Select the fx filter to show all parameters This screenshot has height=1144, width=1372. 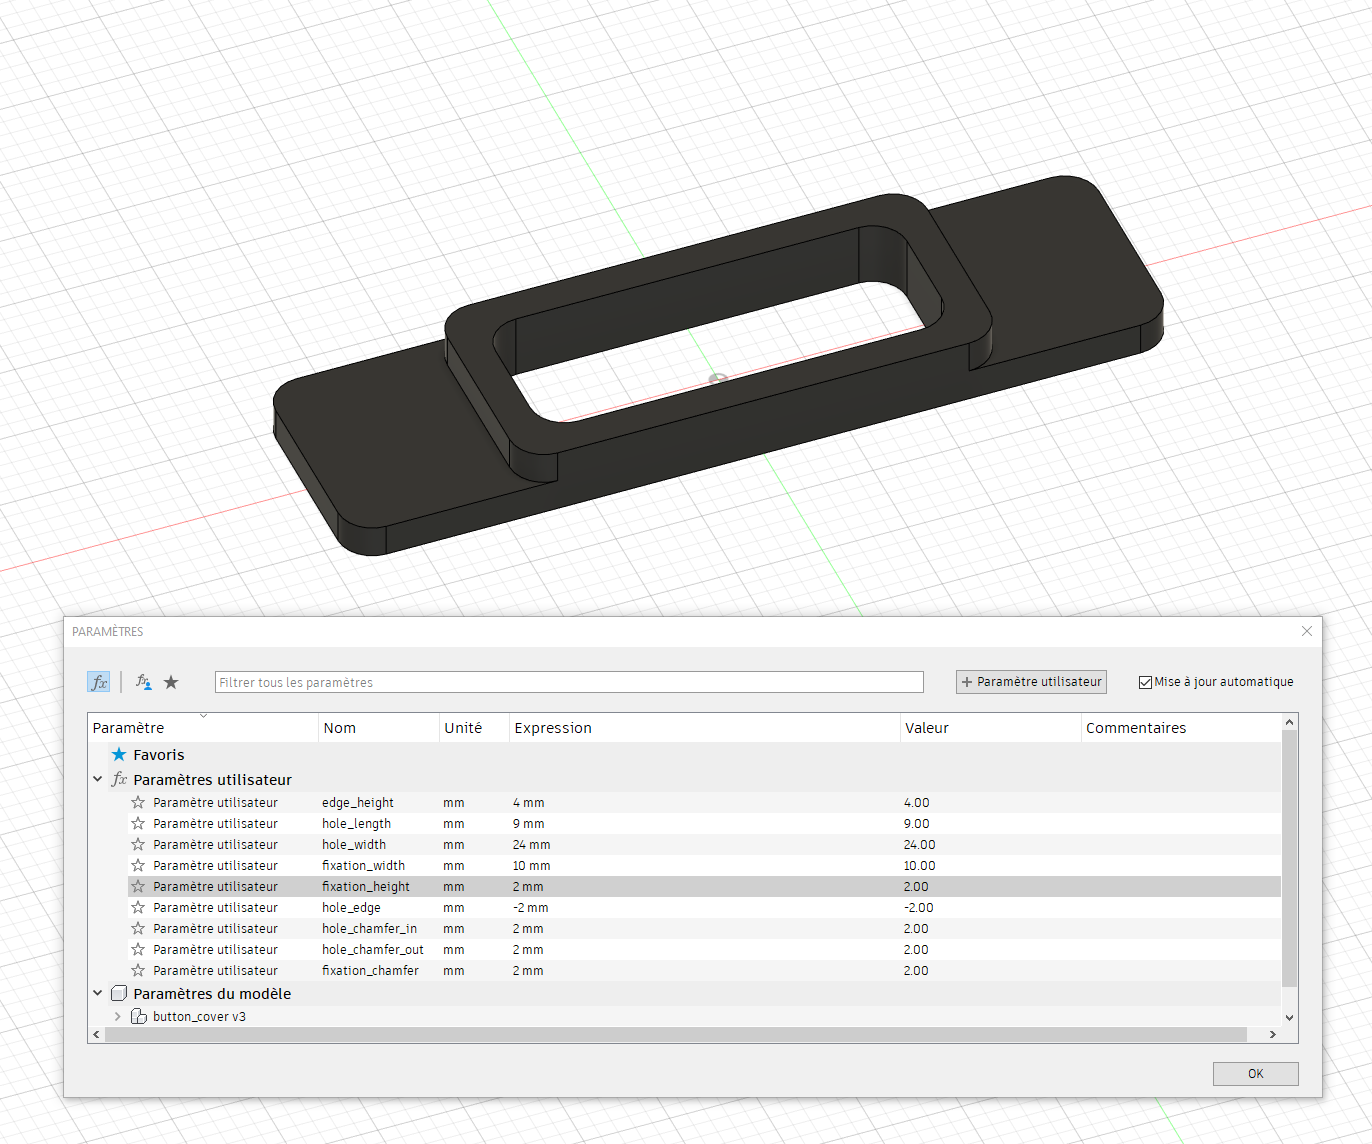tap(99, 681)
